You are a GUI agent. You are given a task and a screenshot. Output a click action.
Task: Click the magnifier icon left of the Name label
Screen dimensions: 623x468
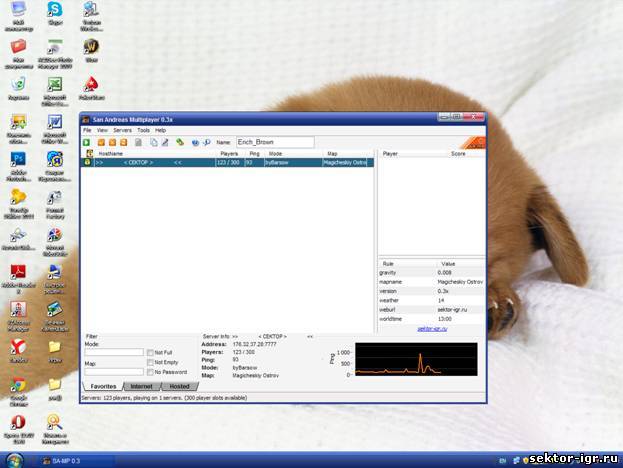click(x=207, y=142)
